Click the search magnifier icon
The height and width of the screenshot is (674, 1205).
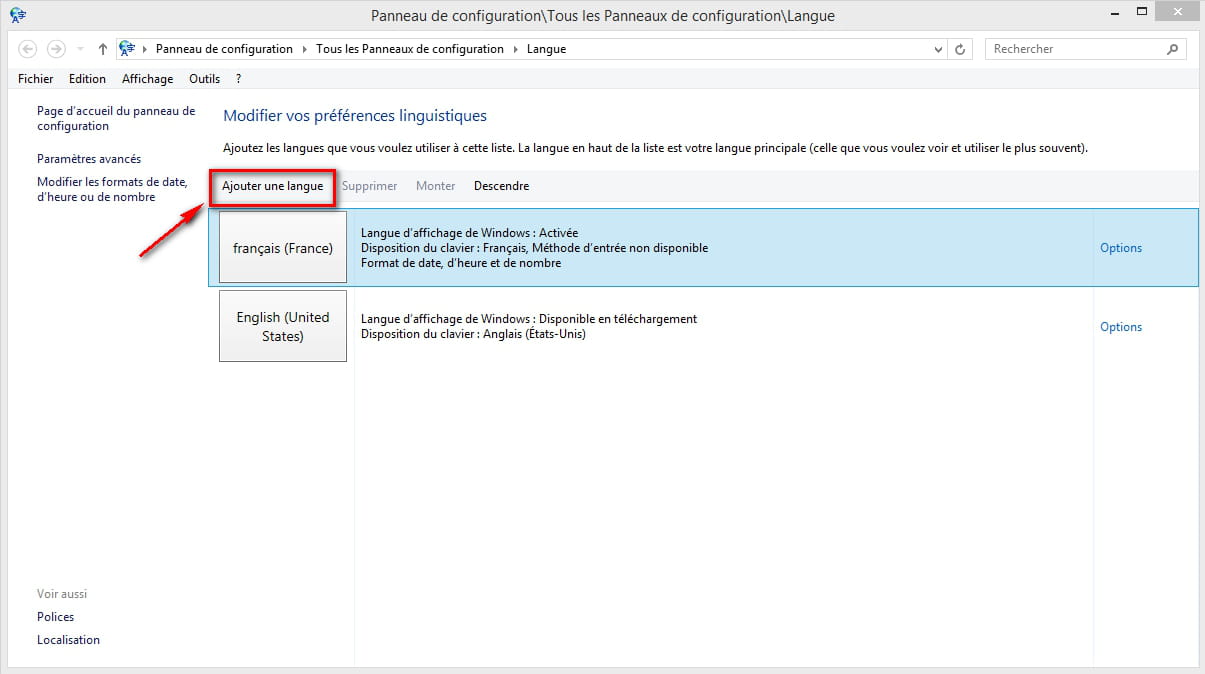[x=1173, y=49]
